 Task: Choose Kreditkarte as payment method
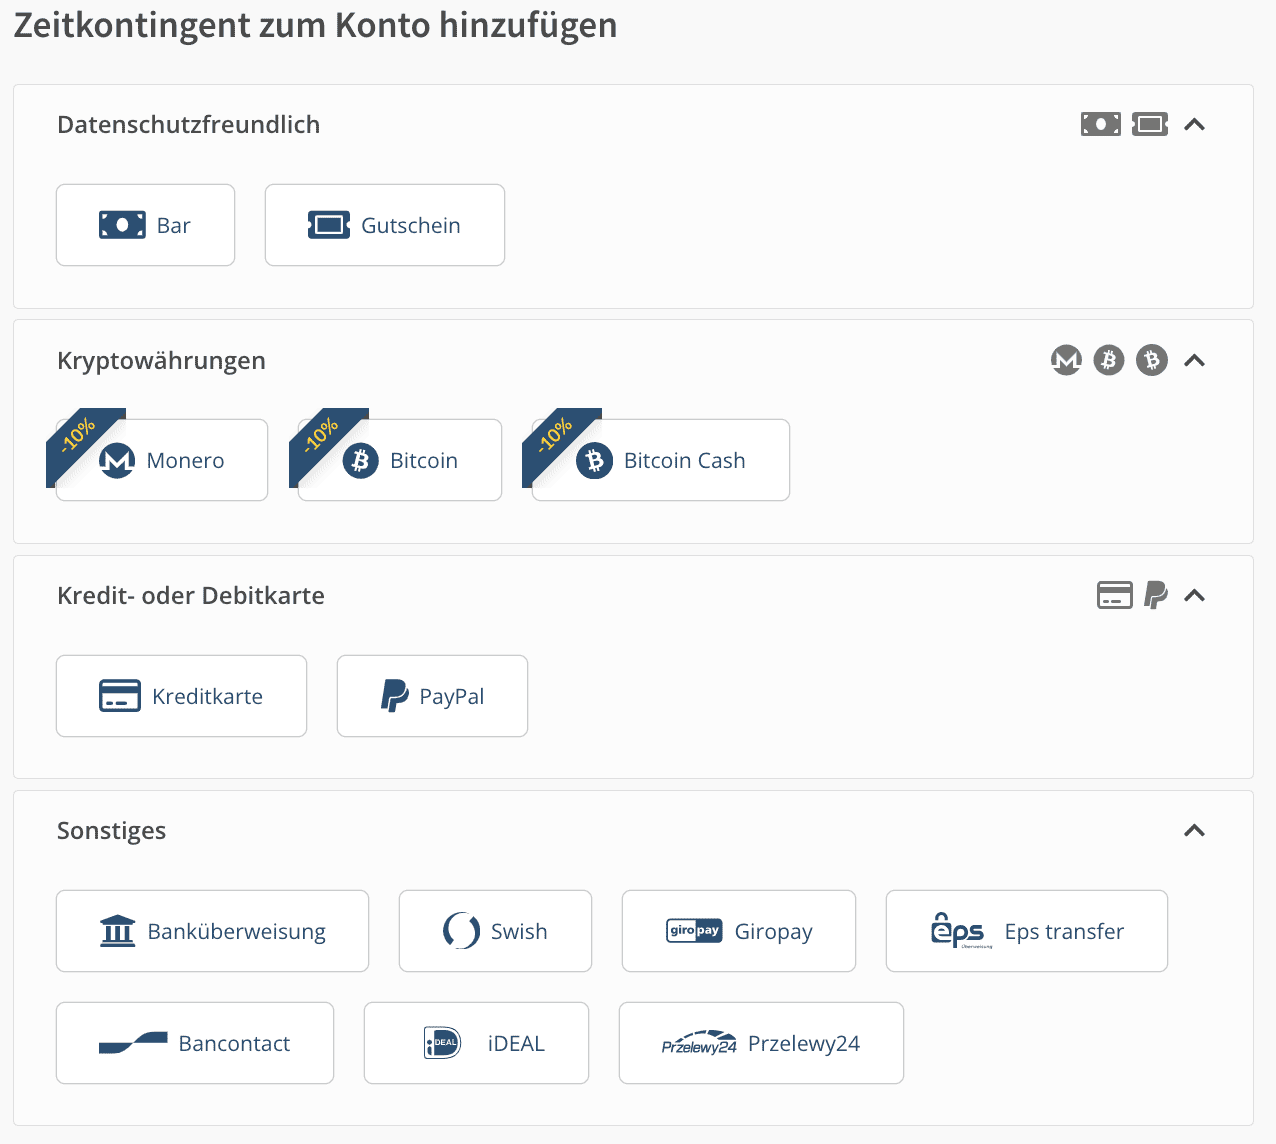tap(181, 696)
